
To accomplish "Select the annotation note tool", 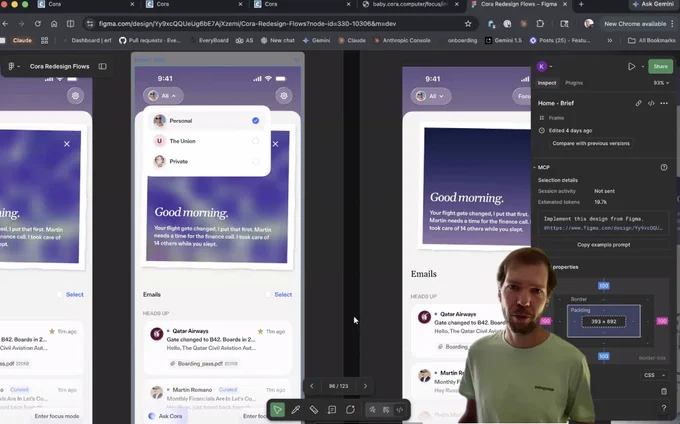I will (x=332, y=410).
